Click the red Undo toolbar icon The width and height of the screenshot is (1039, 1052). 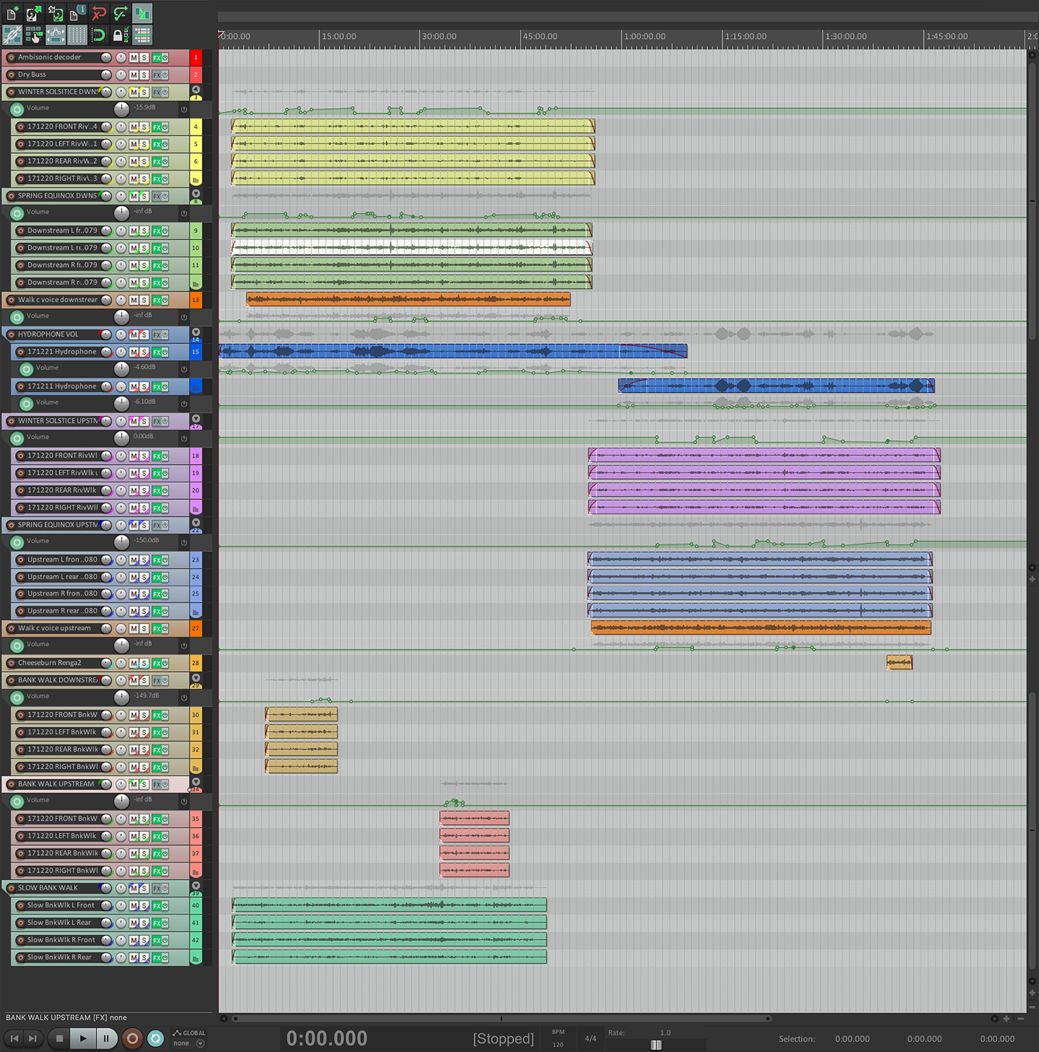coord(99,13)
